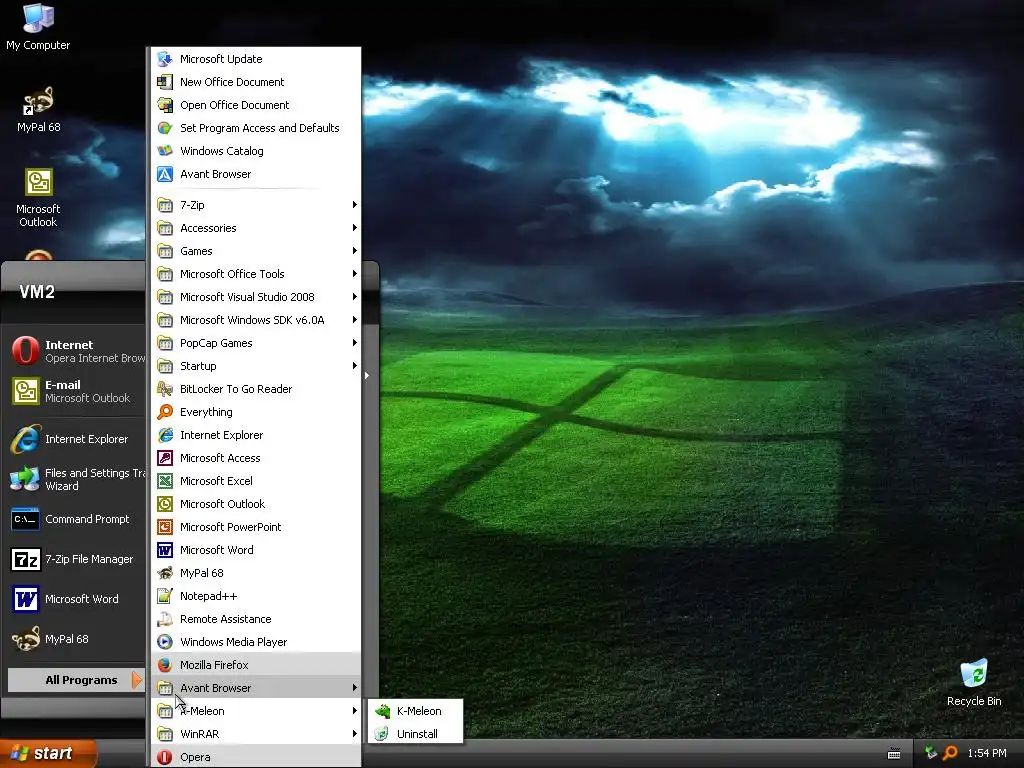Open Command Prompt in Start menu
Screen dimensions: 1024x768
(77, 519)
